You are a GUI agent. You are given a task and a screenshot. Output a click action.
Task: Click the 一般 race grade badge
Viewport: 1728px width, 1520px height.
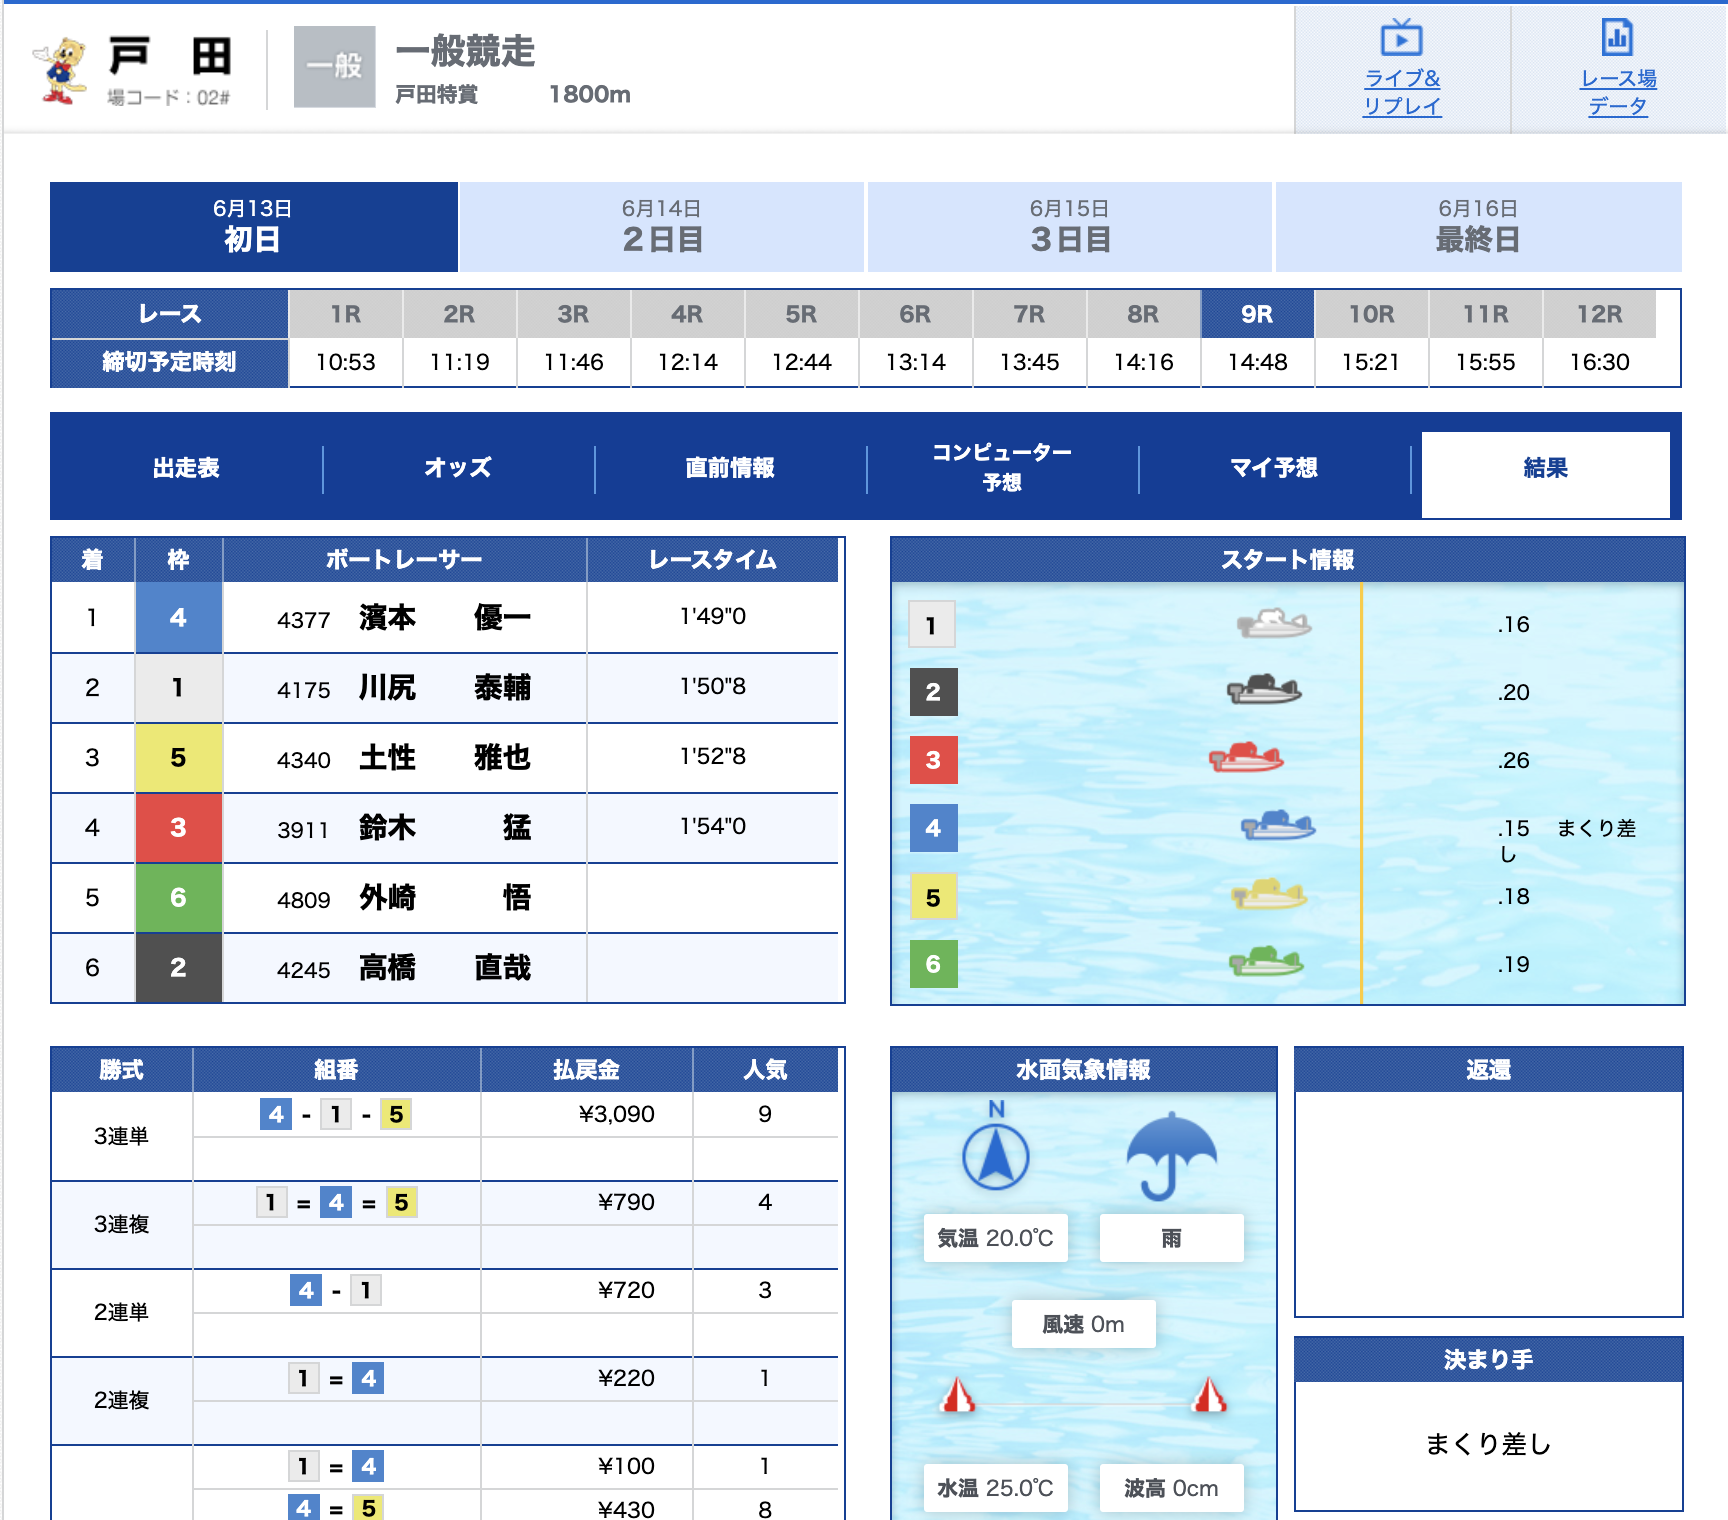pyautogui.click(x=334, y=67)
